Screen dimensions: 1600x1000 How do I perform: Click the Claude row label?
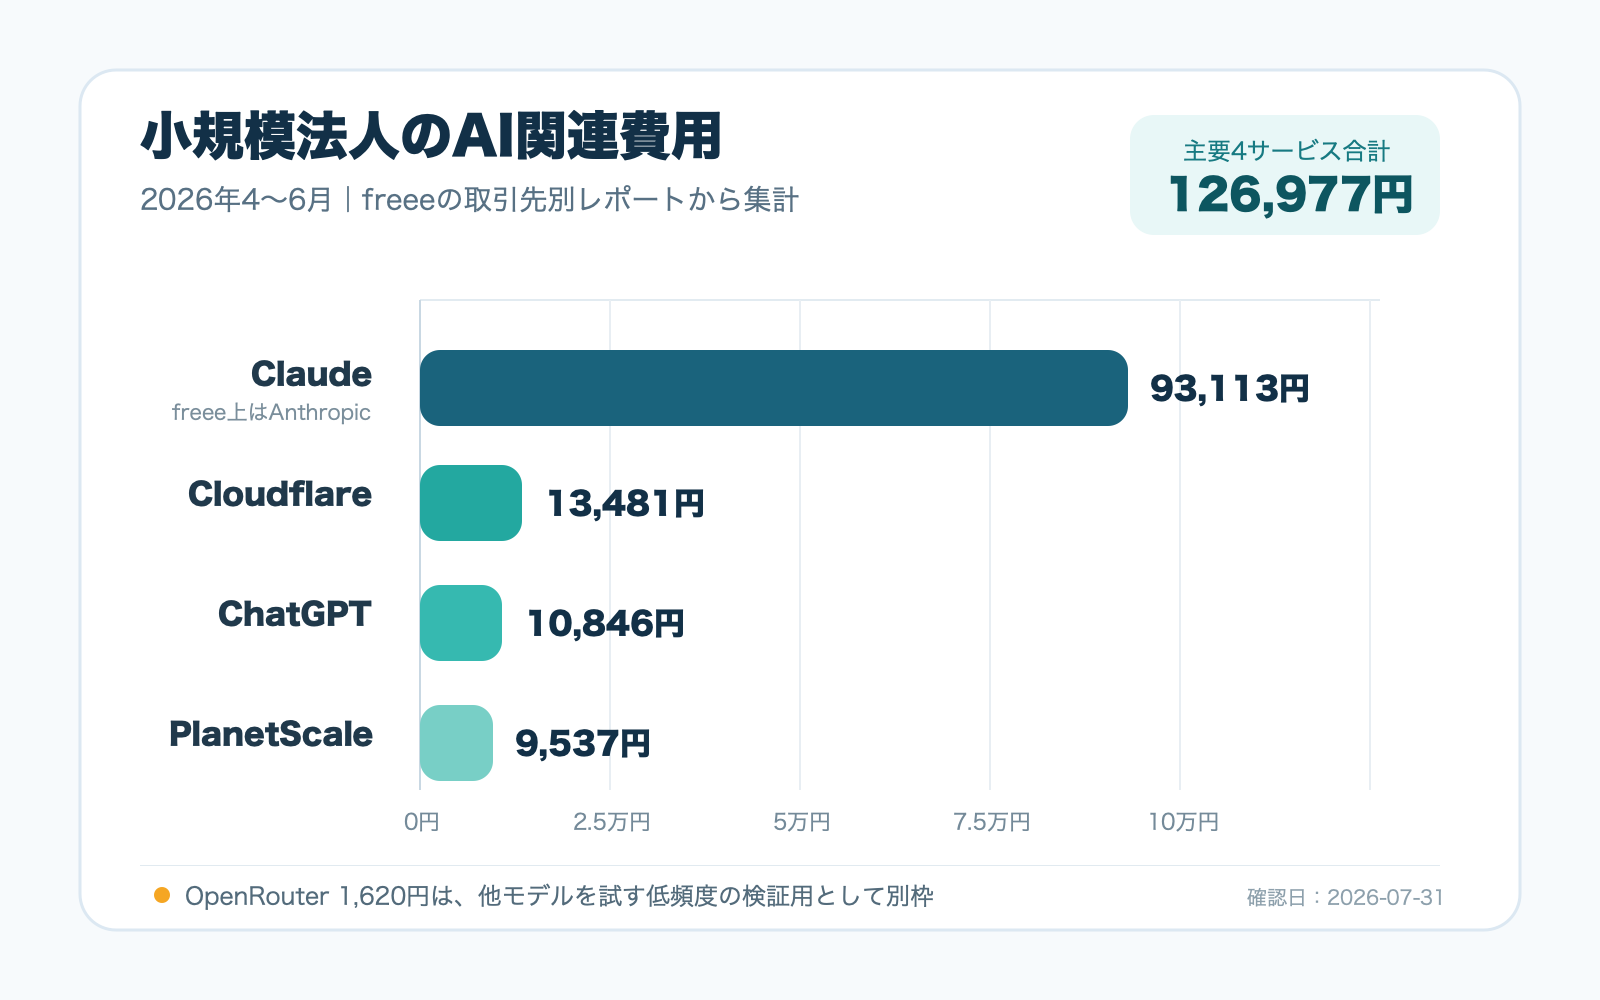pyautogui.click(x=311, y=374)
